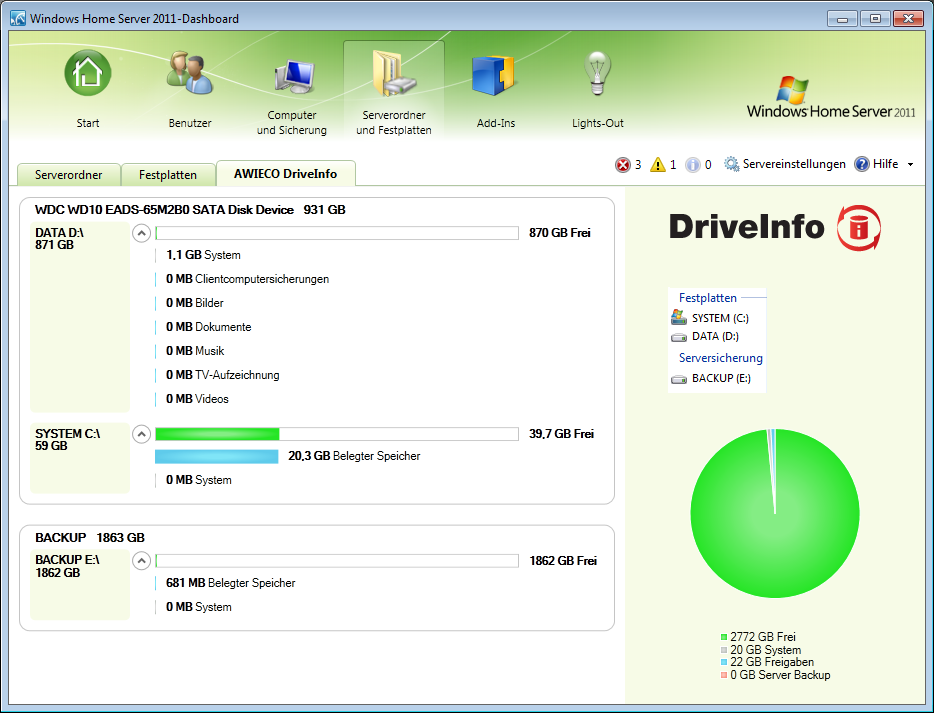The height and width of the screenshot is (713, 934).
Task: Click the red DriveInfo logo icon
Action: (858, 228)
